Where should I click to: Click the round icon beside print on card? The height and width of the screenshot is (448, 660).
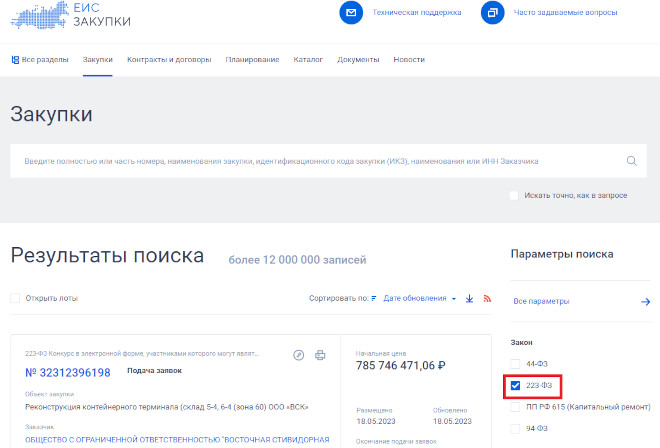[298, 355]
